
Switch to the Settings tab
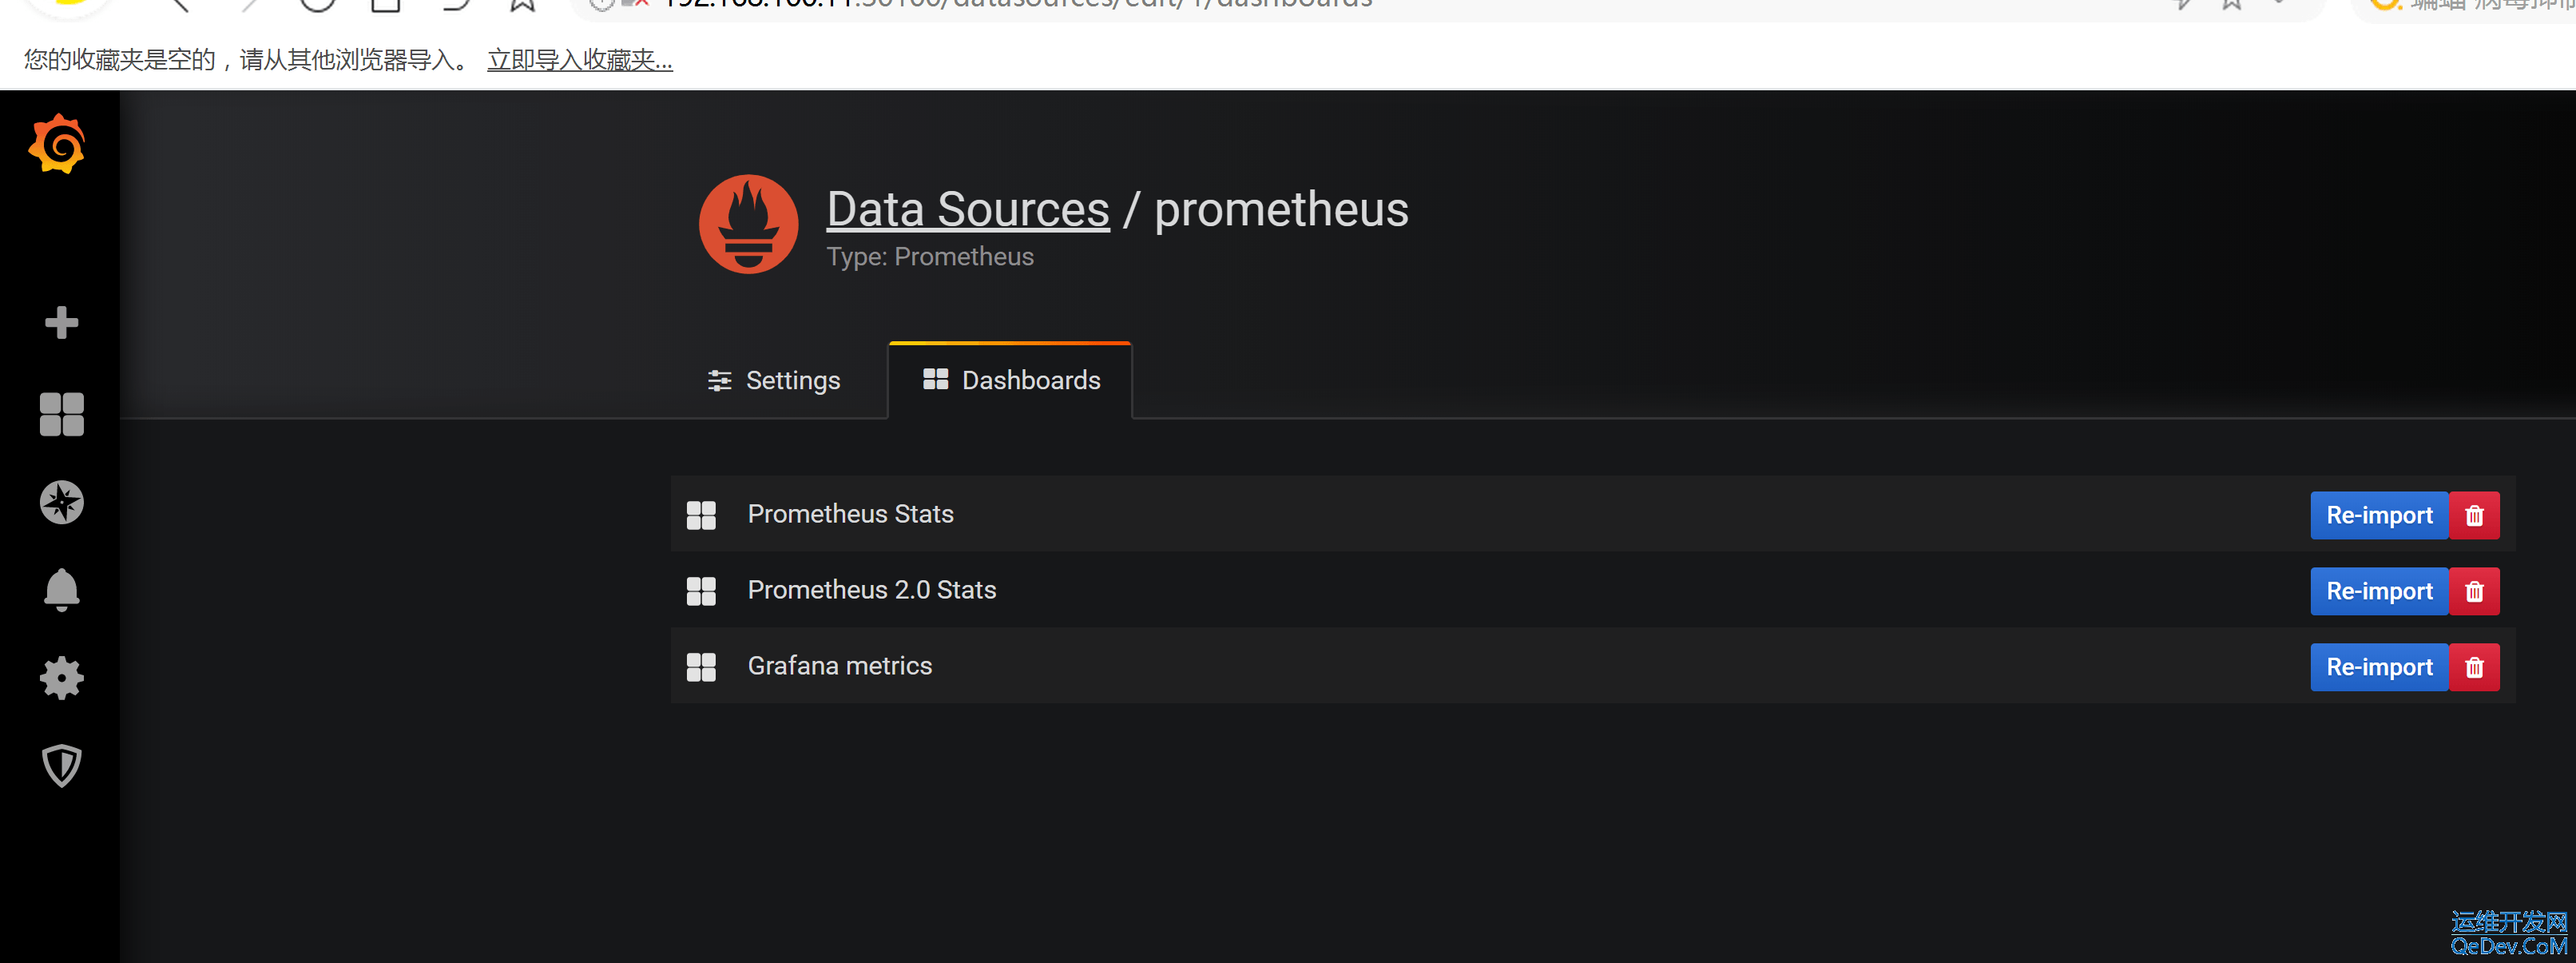coord(774,380)
